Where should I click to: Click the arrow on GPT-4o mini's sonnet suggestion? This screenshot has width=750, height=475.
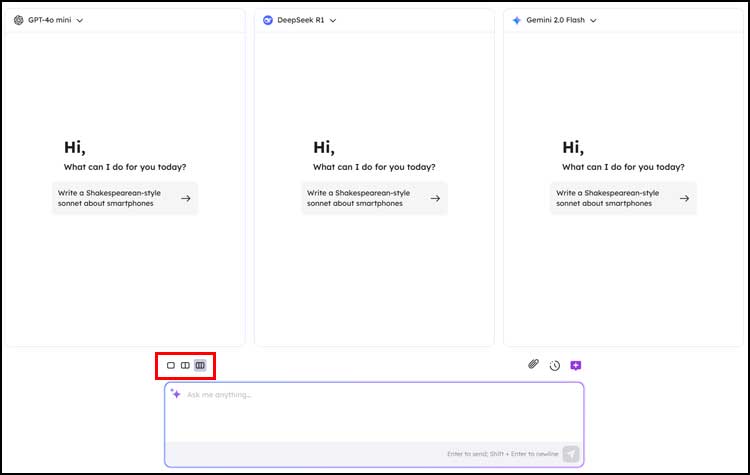point(186,198)
